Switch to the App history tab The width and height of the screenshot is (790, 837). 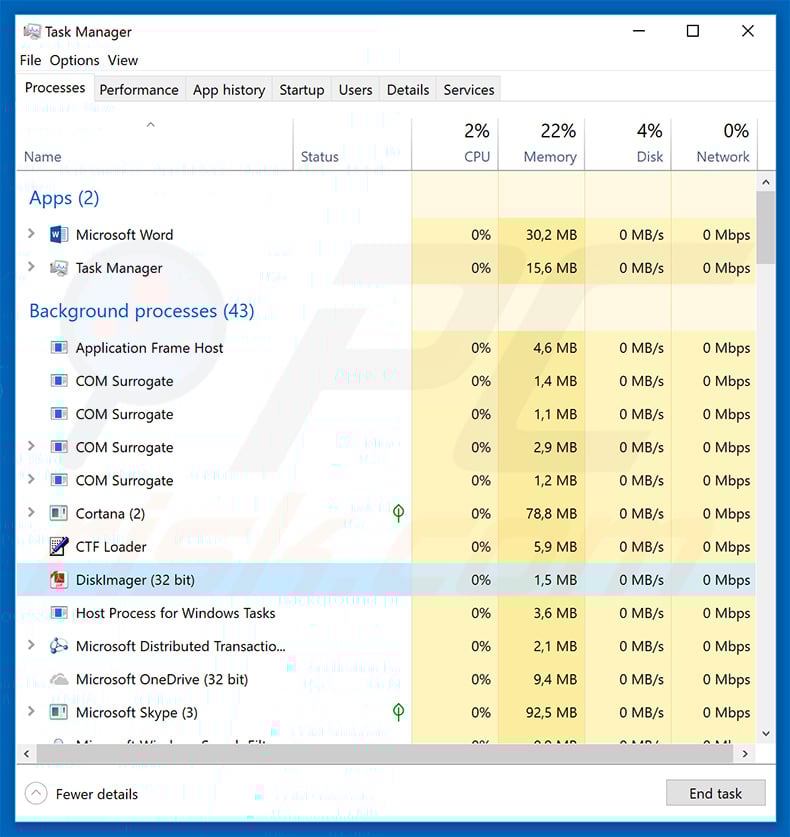pyautogui.click(x=229, y=90)
